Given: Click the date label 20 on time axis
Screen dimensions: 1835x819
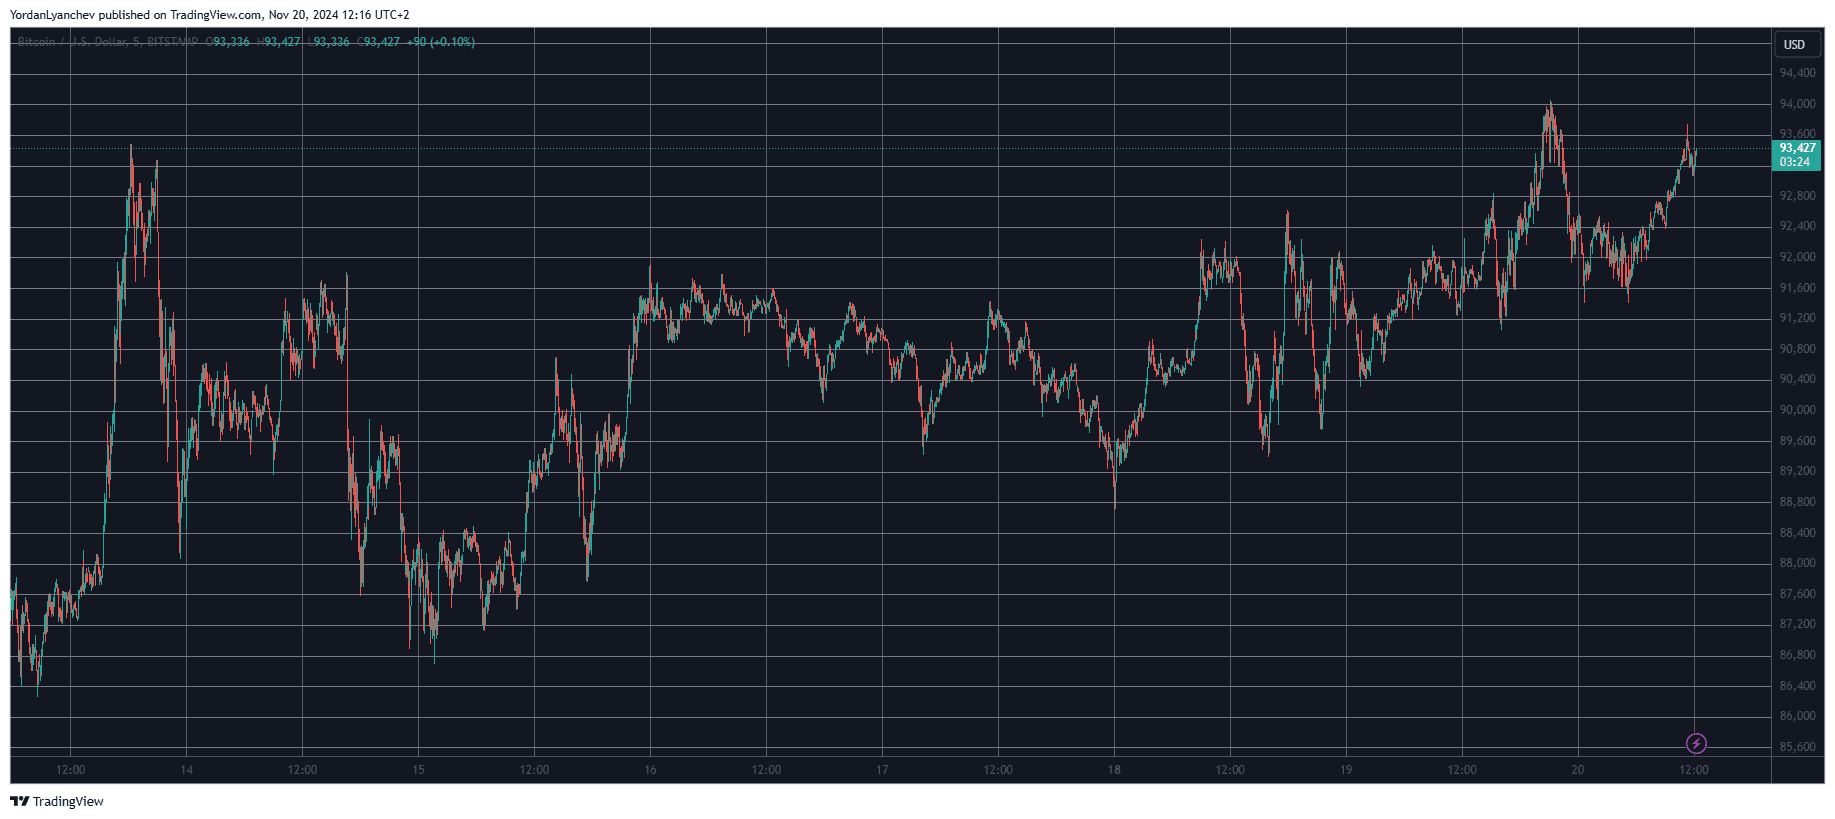Looking at the screenshot, I should (1578, 770).
